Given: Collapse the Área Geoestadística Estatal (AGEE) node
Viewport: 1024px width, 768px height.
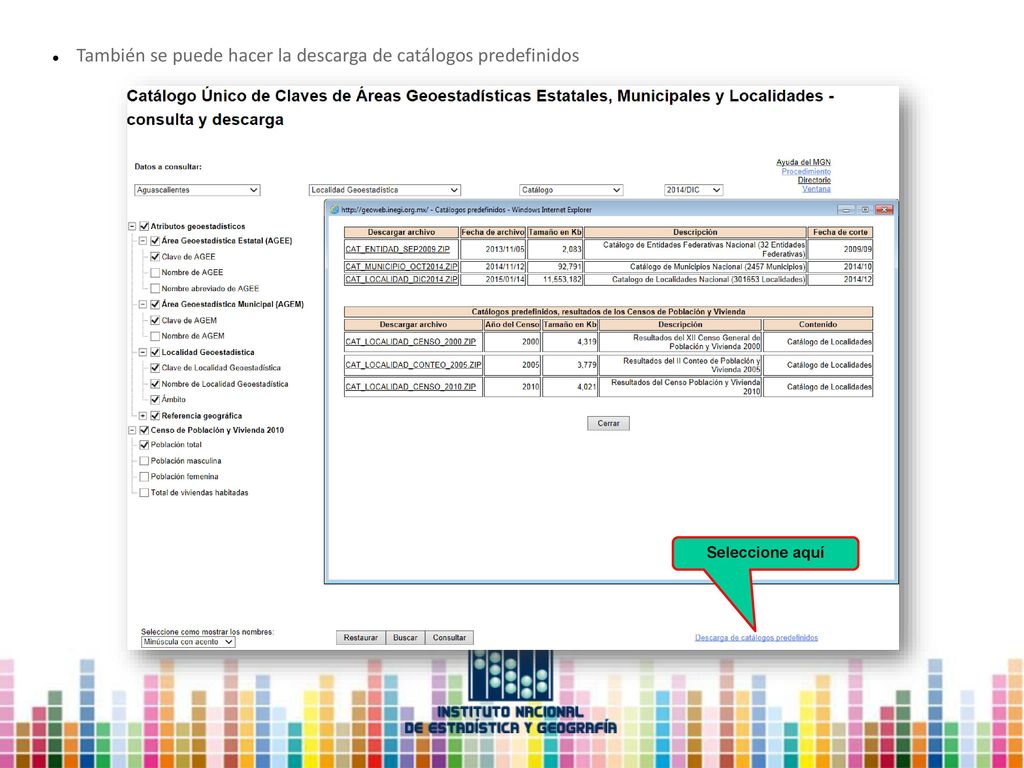Looking at the screenshot, I should [x=143, y=241].
